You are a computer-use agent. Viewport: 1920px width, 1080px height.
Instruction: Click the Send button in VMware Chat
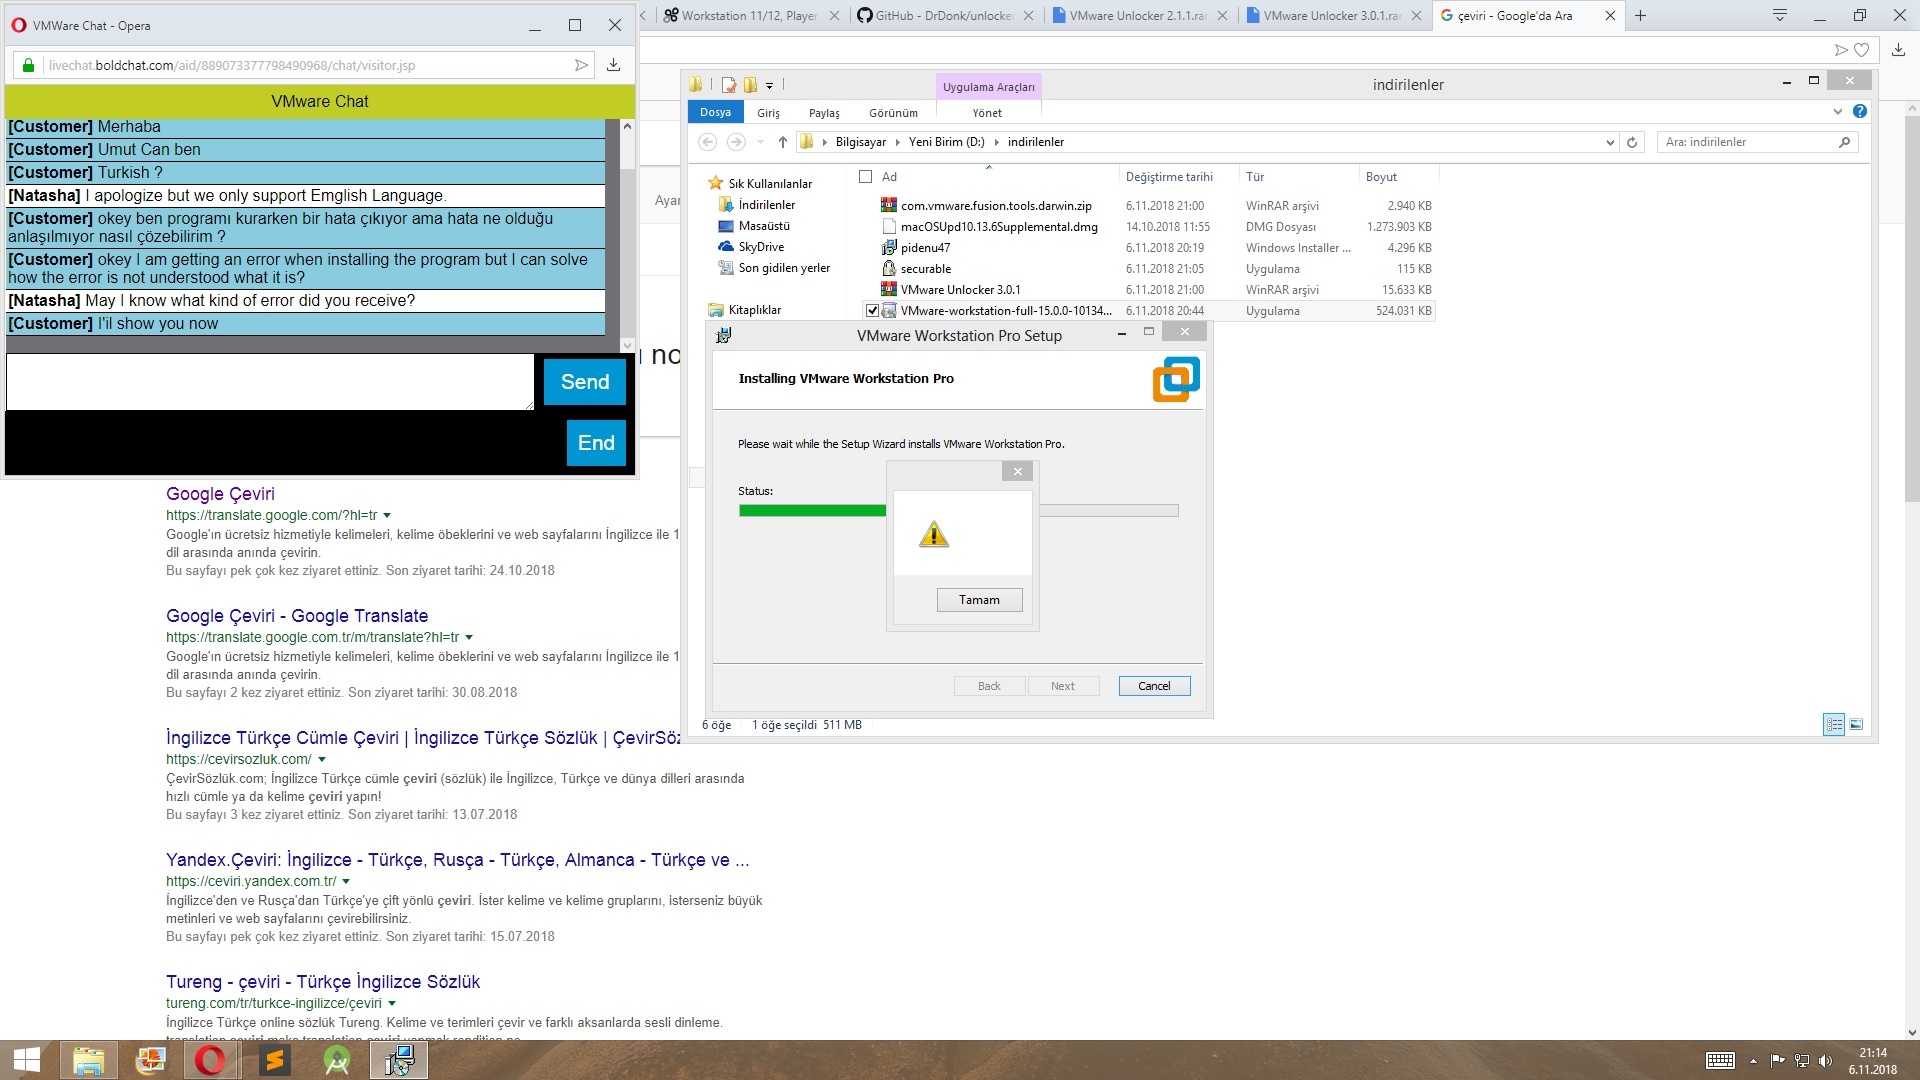tap(585, 382)
